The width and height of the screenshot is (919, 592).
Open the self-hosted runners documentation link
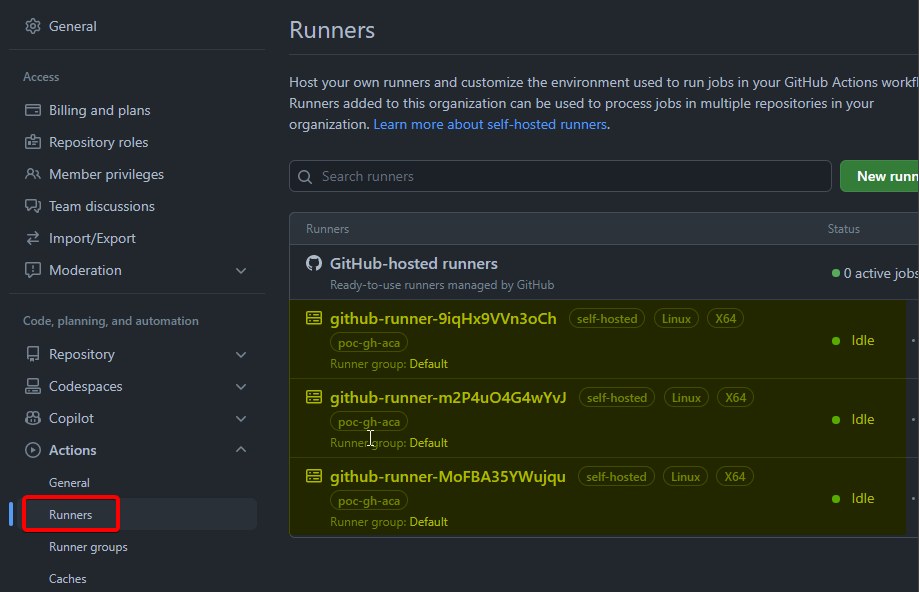[489, 124]
